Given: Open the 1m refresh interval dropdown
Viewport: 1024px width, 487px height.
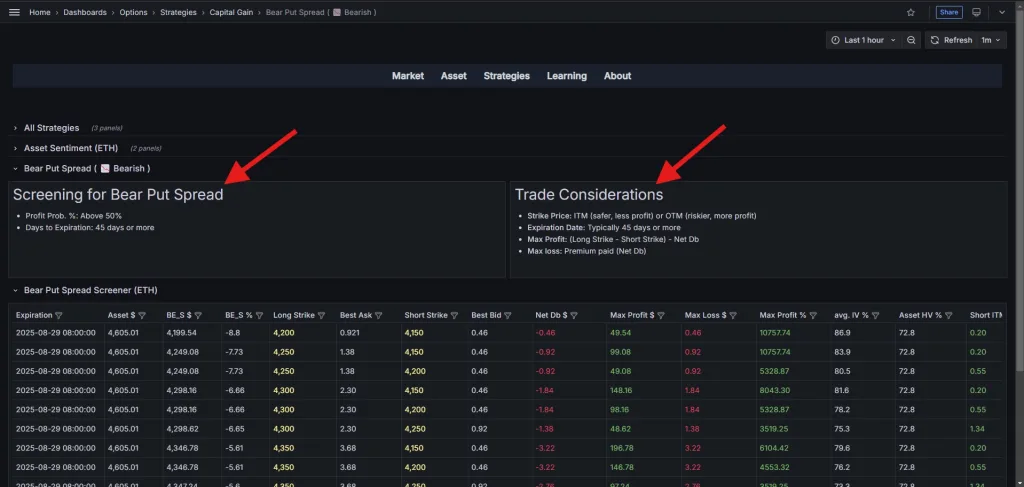Looking at the screenshot, I should point(990,40).
